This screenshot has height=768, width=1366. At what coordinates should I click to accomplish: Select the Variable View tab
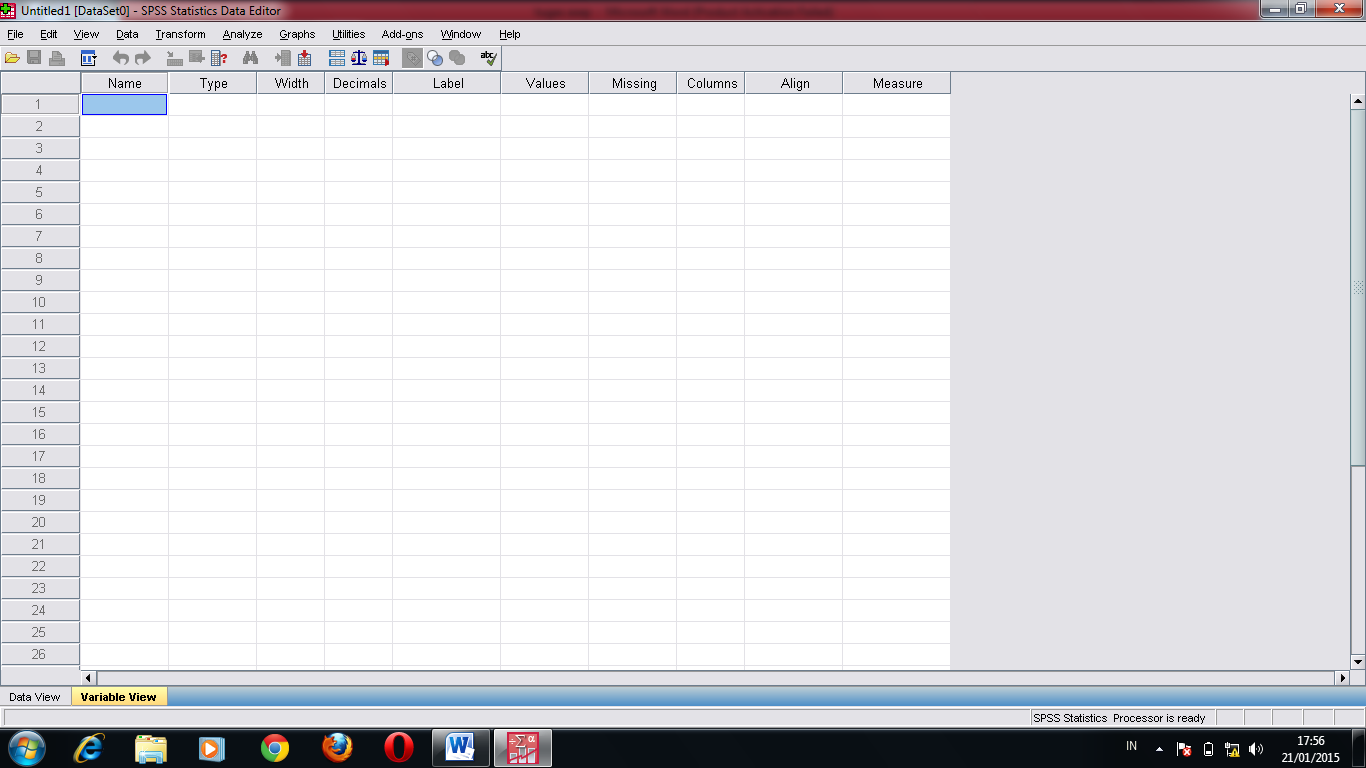(119, 697)
